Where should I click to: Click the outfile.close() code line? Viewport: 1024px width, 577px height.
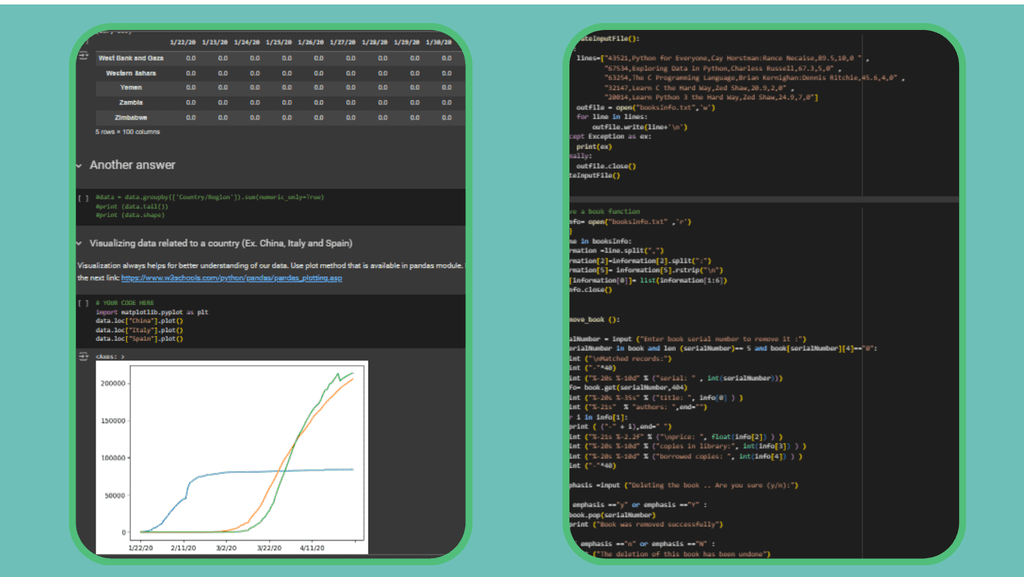coord(606,166)
